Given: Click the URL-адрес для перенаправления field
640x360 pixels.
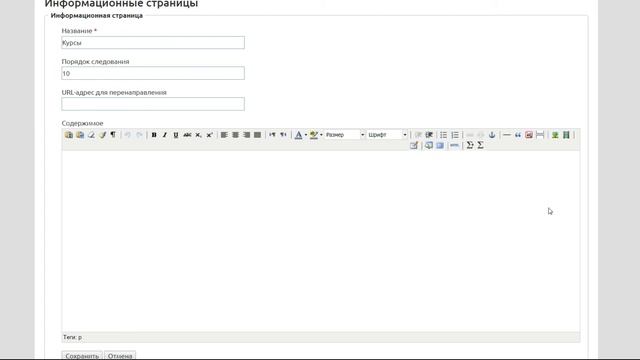Looking at the screenshot, I should pyautogui.click(x=153, y=104).
